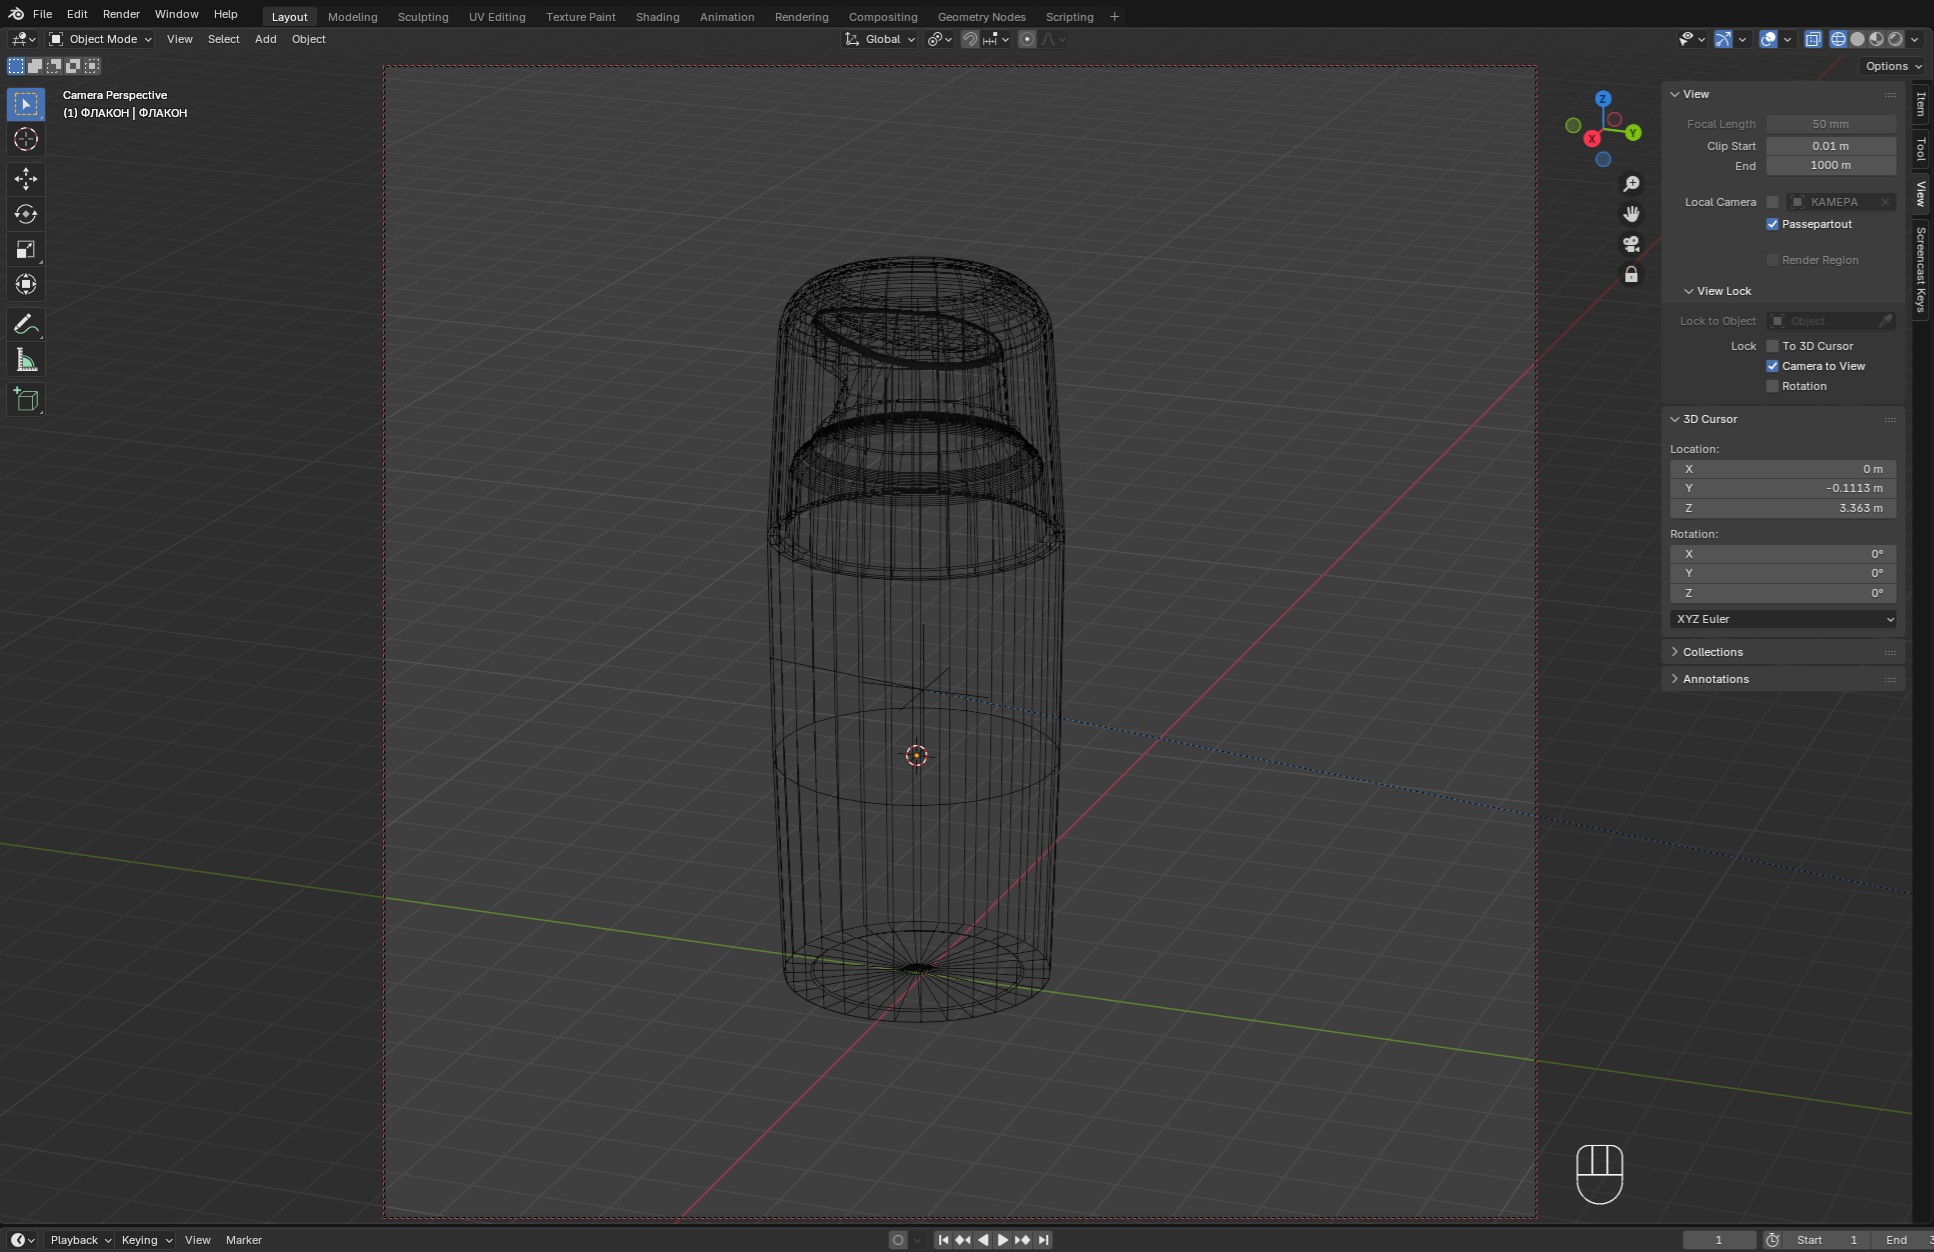Select the Measure tool
This screenshot has height=1252, width=1934.
pos(26,360)
